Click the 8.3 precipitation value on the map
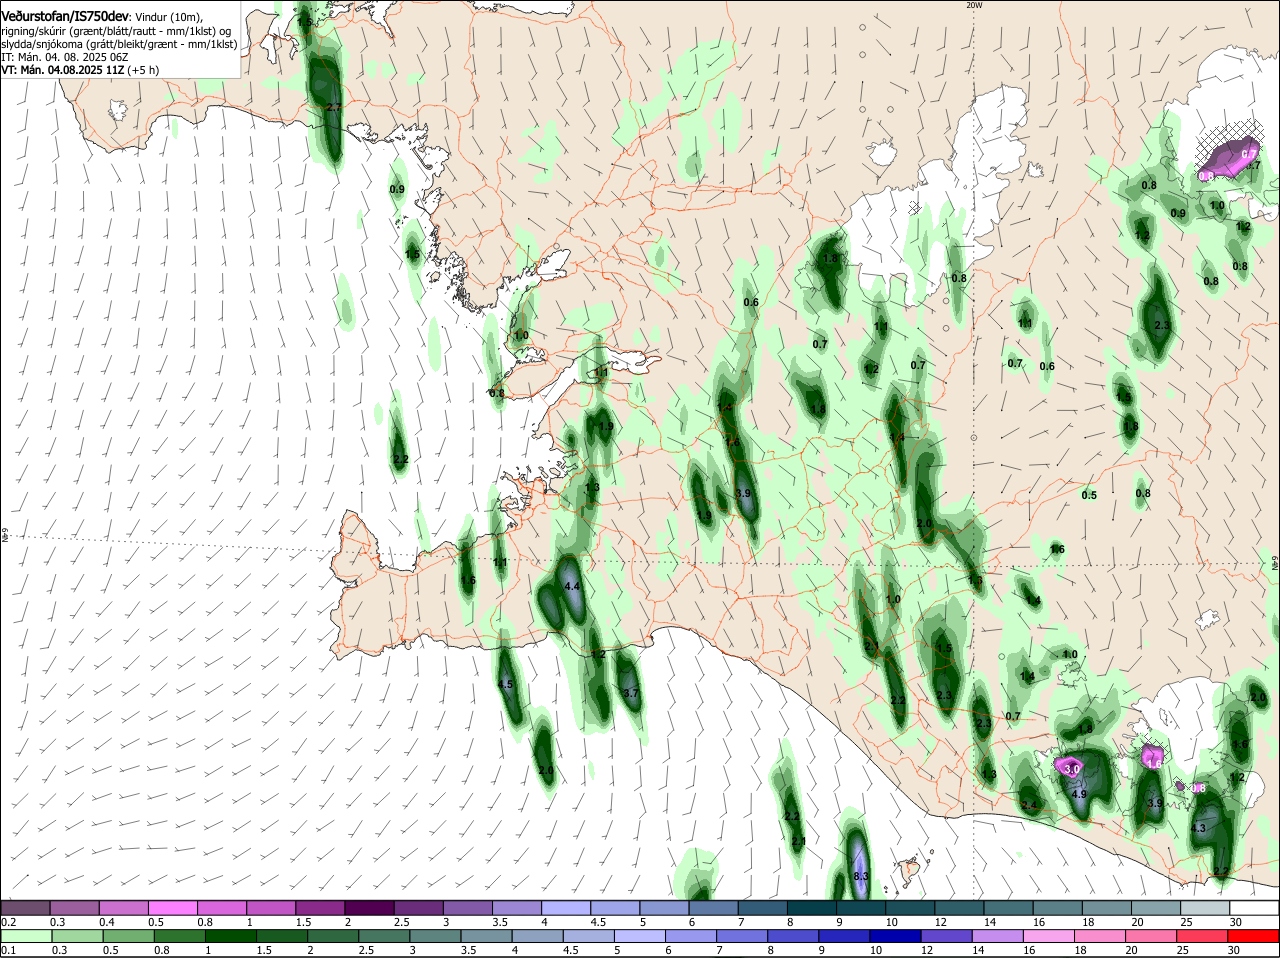The height and width of the screenshot is (958, 1280). click(x=861, y=876)
